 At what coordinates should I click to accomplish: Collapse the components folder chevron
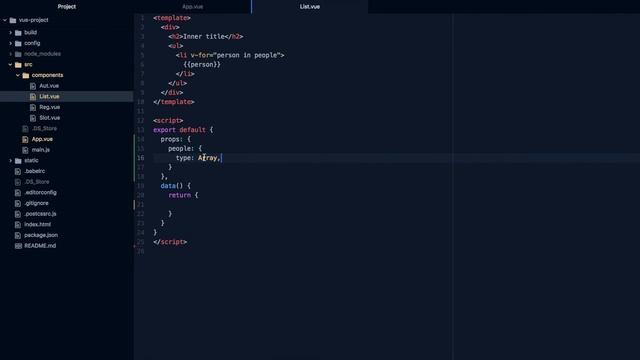coord(18,75)
